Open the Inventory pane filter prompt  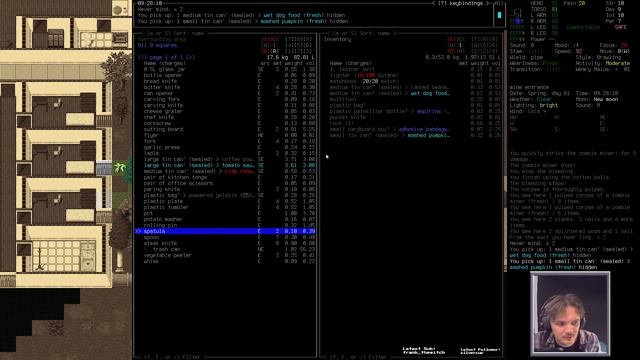pyautogui.click(x=359, y=357)
